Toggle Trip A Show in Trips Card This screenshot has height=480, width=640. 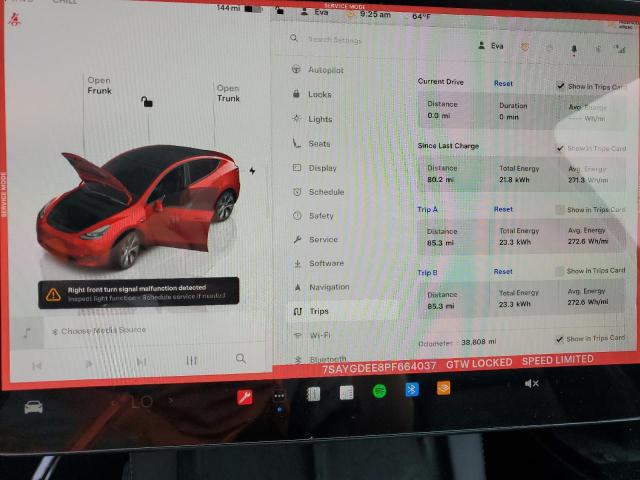tap(560, 210)
